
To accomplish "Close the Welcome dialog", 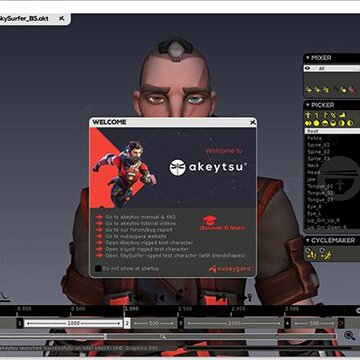I will 253,122.
